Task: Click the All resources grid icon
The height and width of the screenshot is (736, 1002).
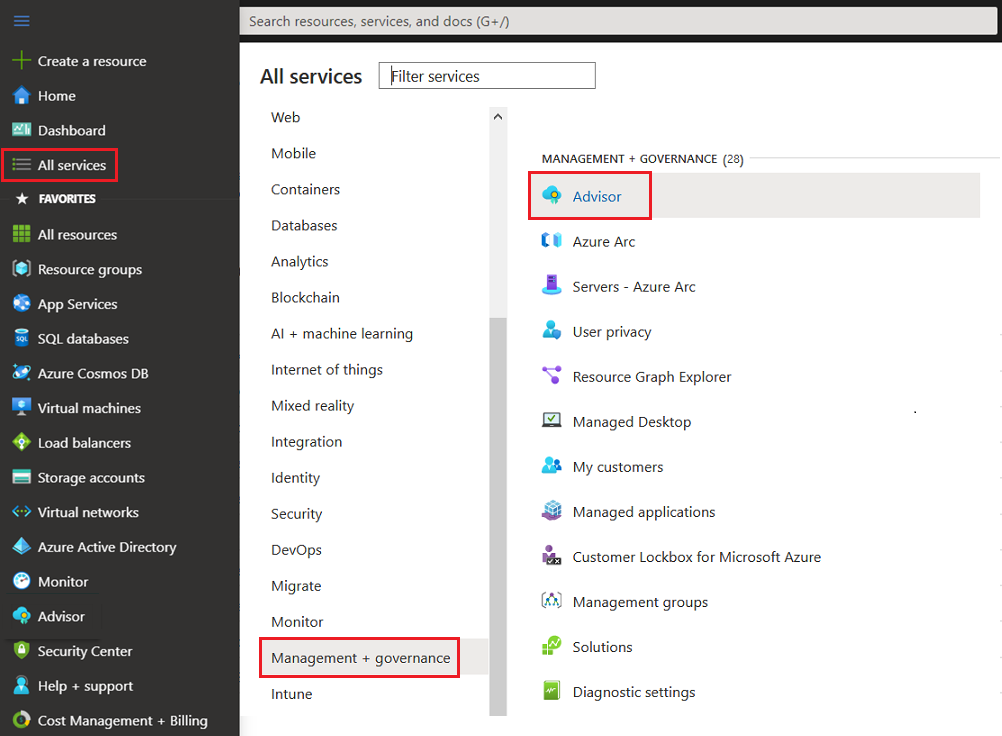Action: [x=21, y=234]
